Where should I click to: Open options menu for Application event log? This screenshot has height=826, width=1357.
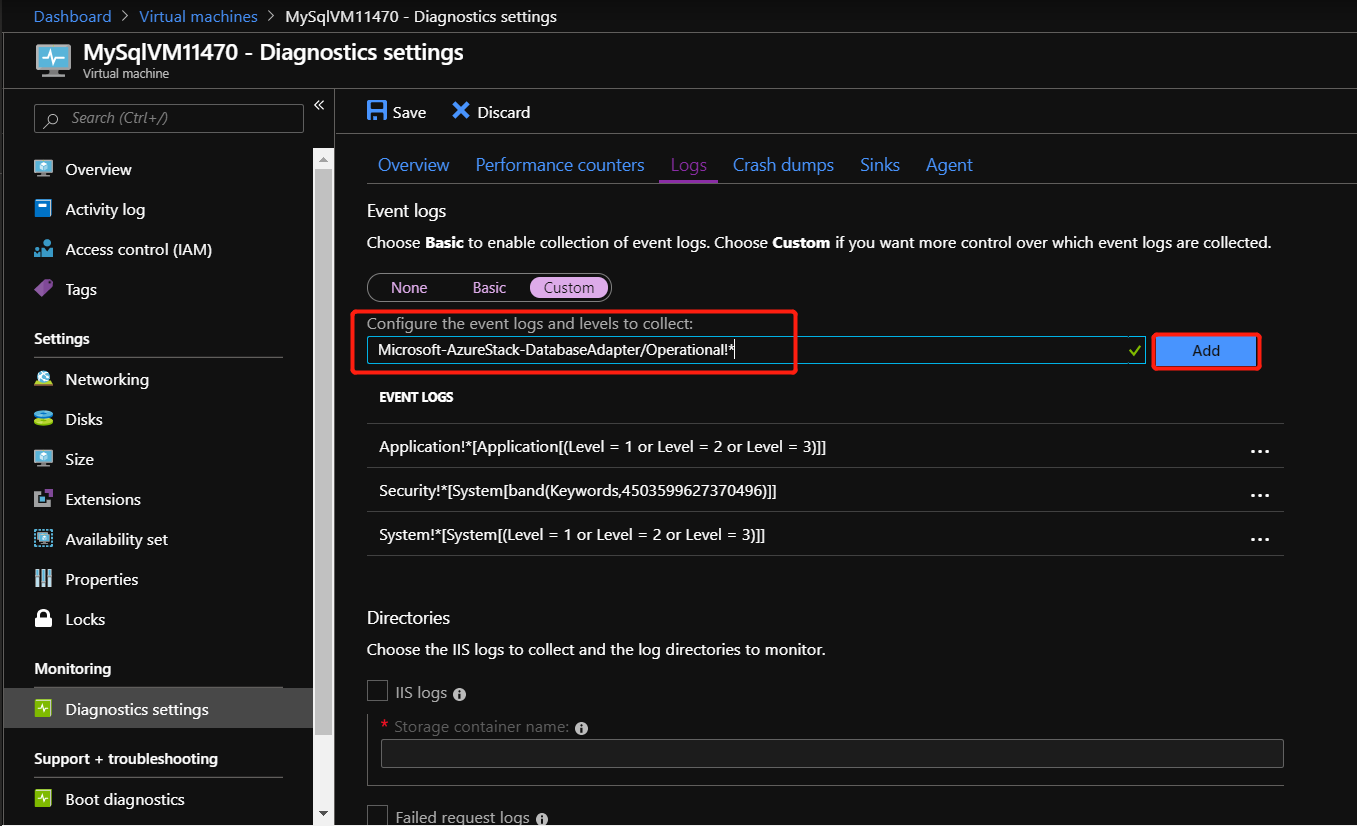1259,450
